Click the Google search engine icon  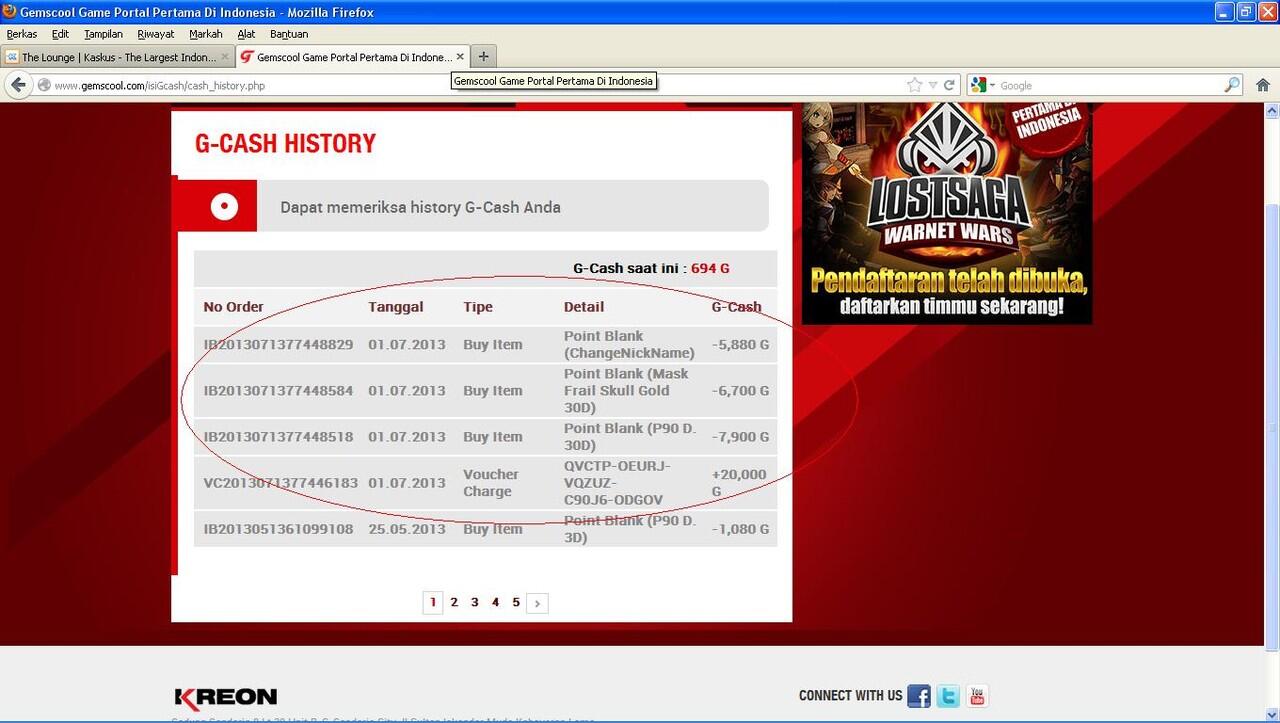979,85
